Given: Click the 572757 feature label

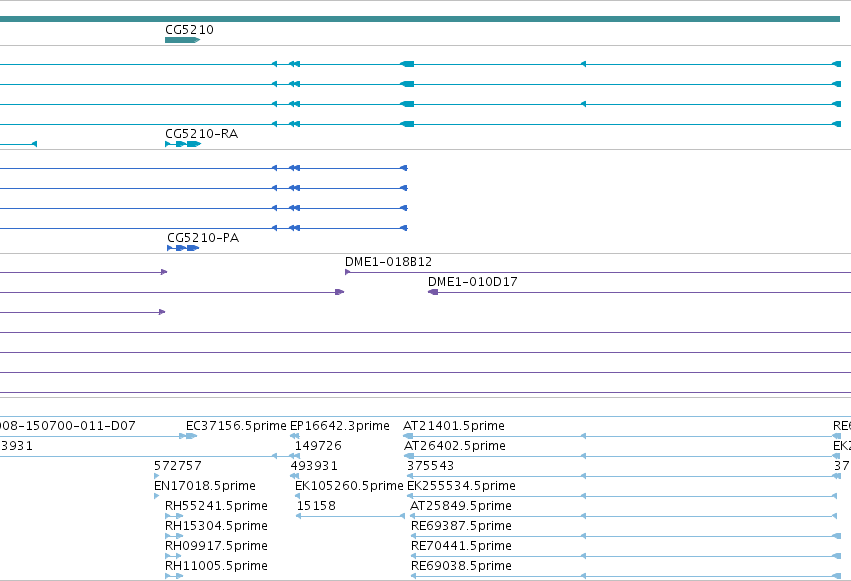Looking at the screenshot, I should pos(177,466).
